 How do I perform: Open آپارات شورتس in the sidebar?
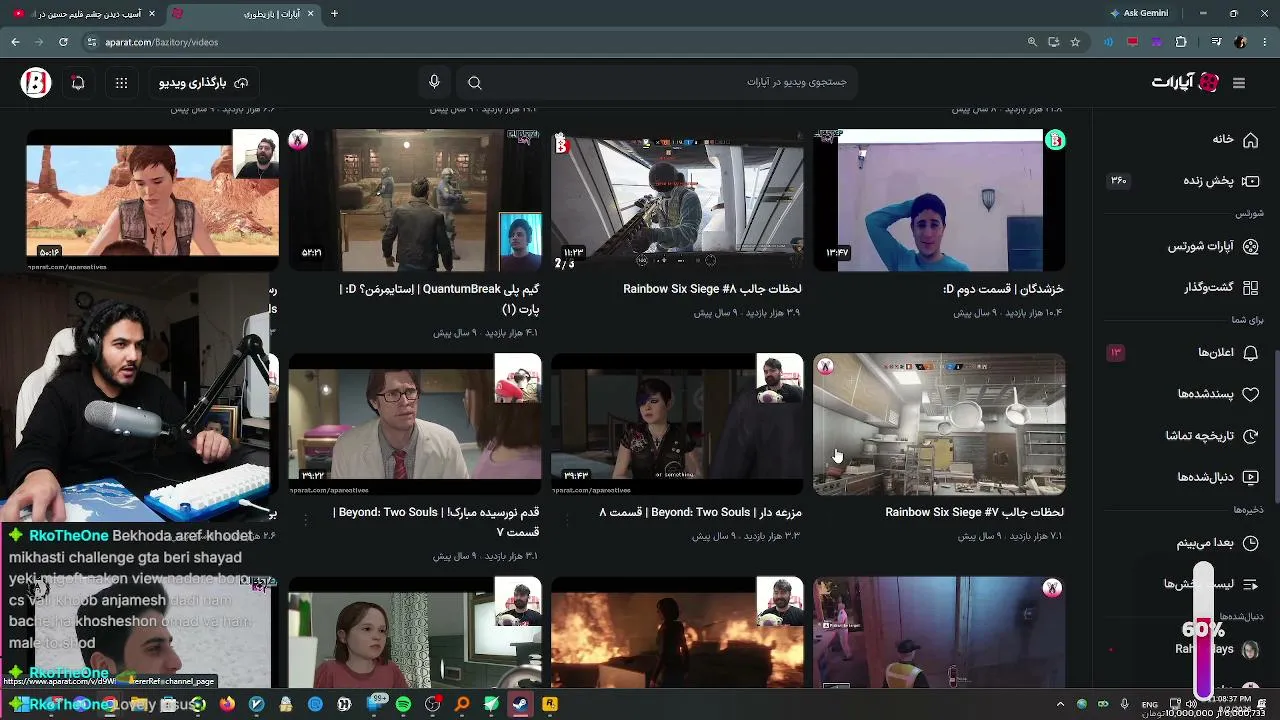coord(1213,246)
